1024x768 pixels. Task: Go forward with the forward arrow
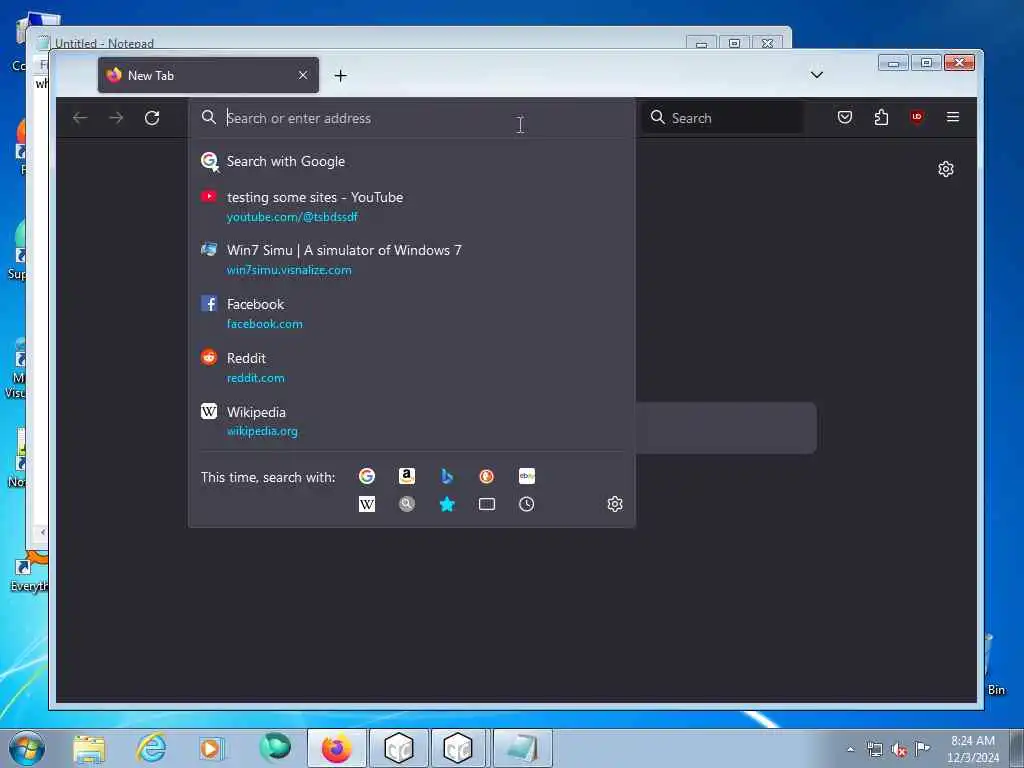116,118
